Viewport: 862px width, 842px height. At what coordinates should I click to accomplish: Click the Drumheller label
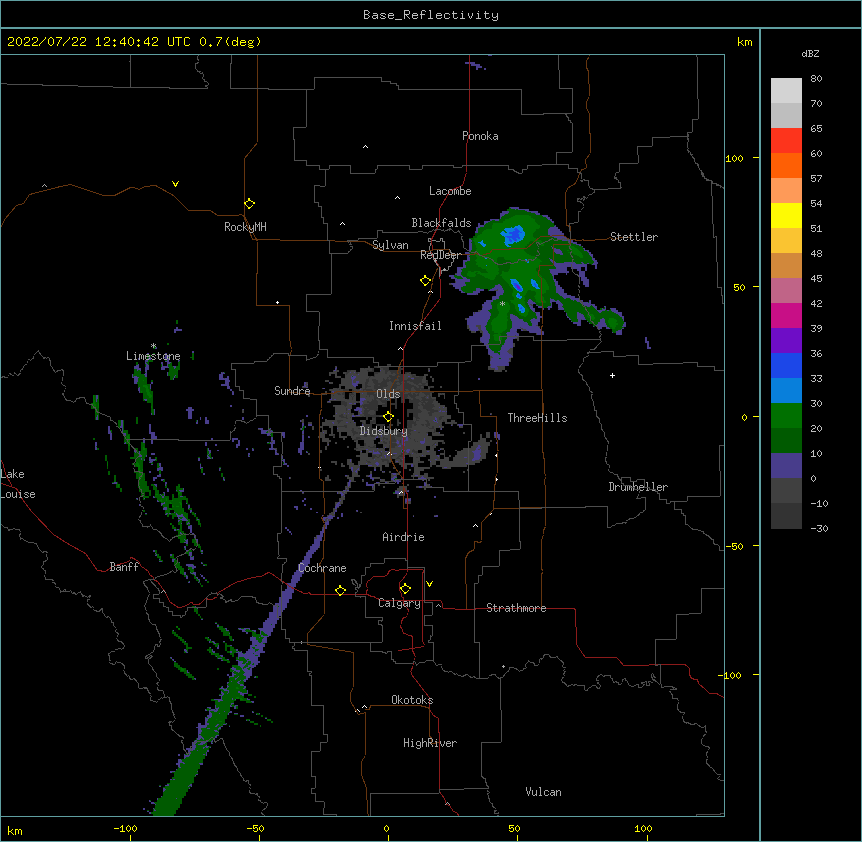click(638, 487)
